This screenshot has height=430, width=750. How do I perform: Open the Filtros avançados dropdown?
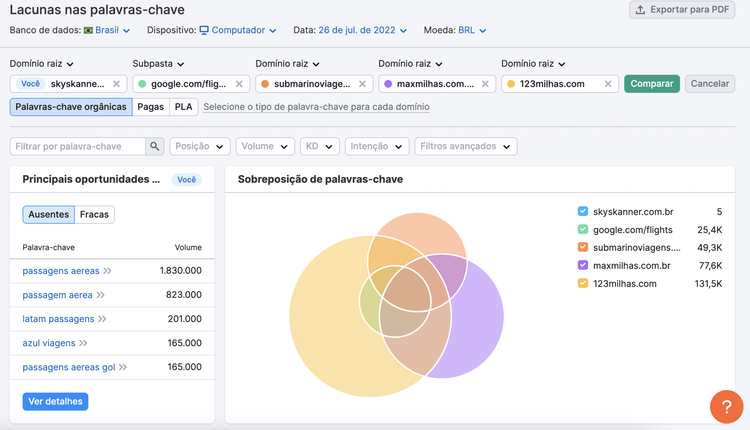[466, 146]
